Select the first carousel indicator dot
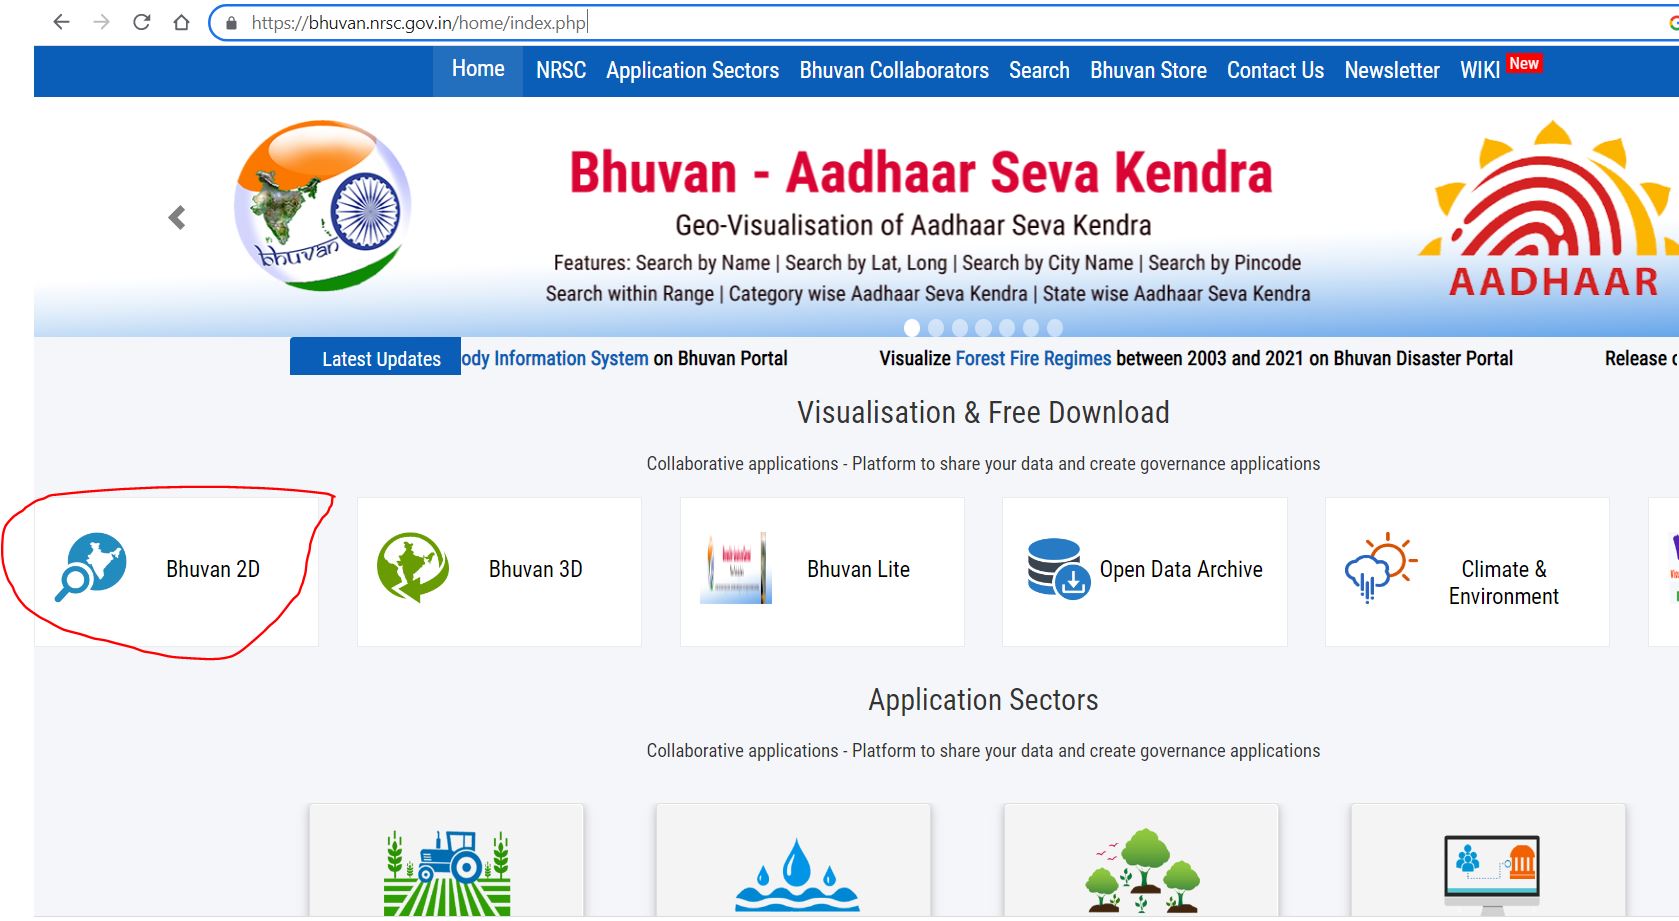1679x921 pixels. tap(912, 328)
